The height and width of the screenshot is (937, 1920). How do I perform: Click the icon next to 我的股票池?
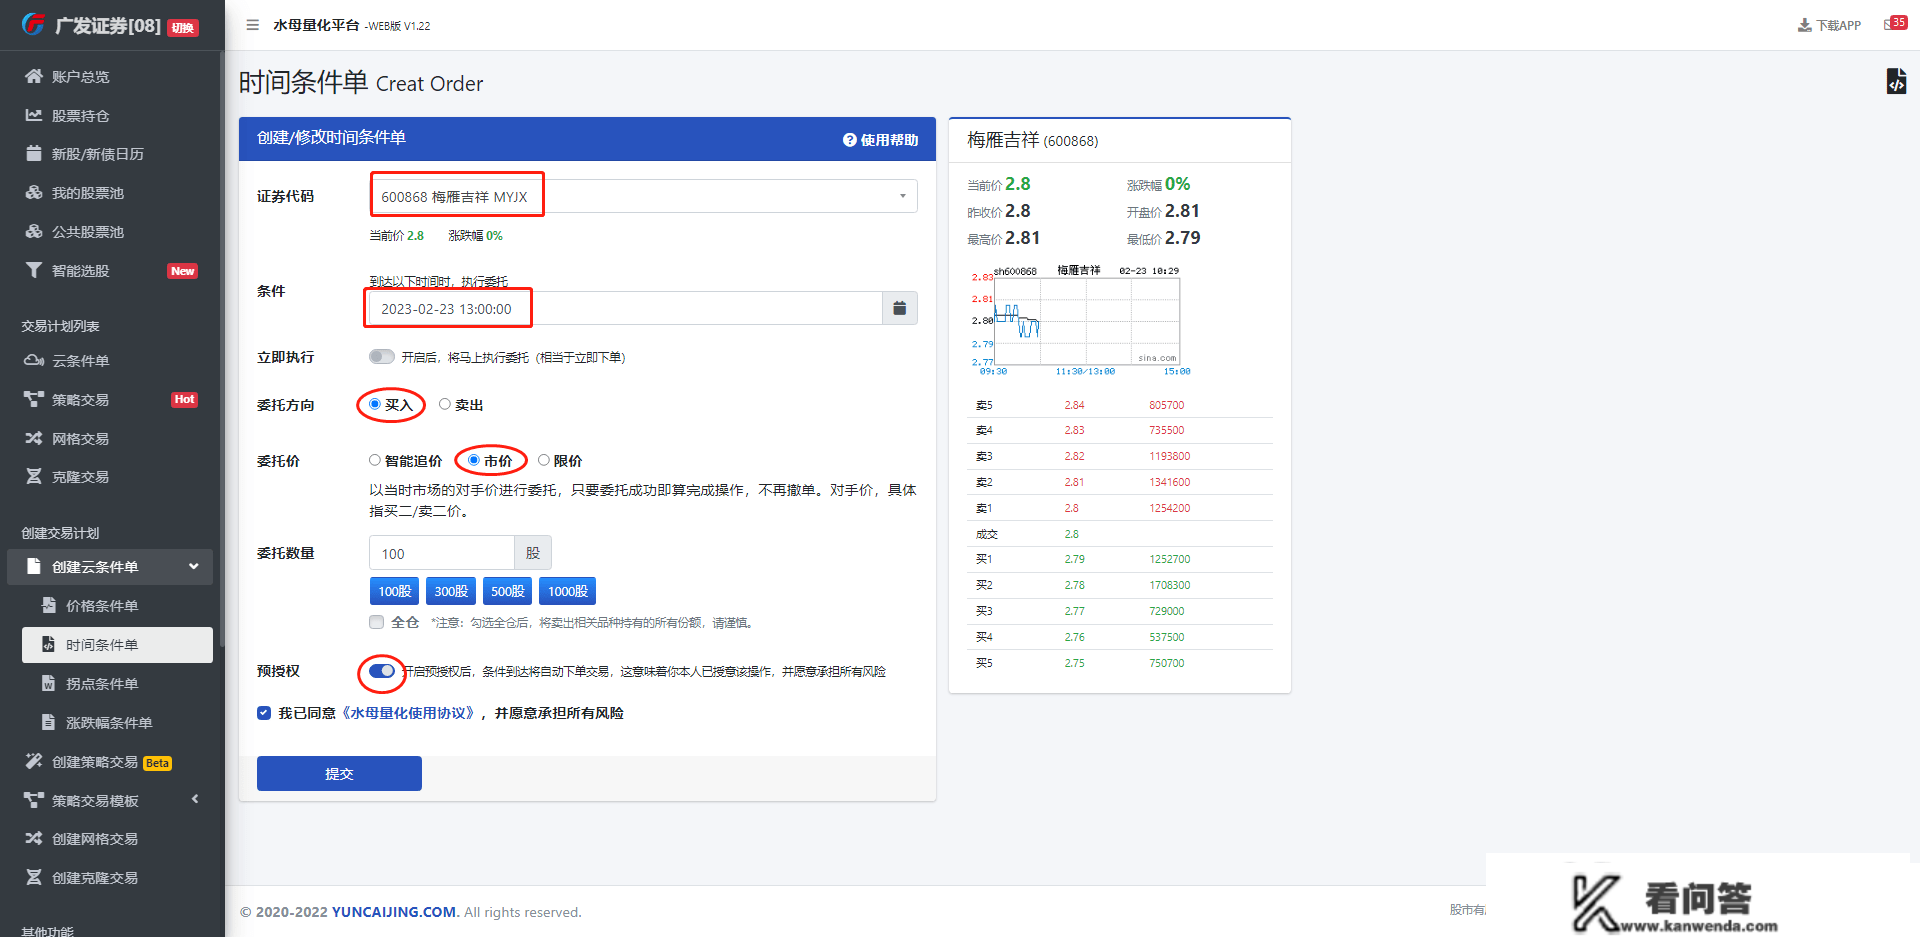(34, 192)
